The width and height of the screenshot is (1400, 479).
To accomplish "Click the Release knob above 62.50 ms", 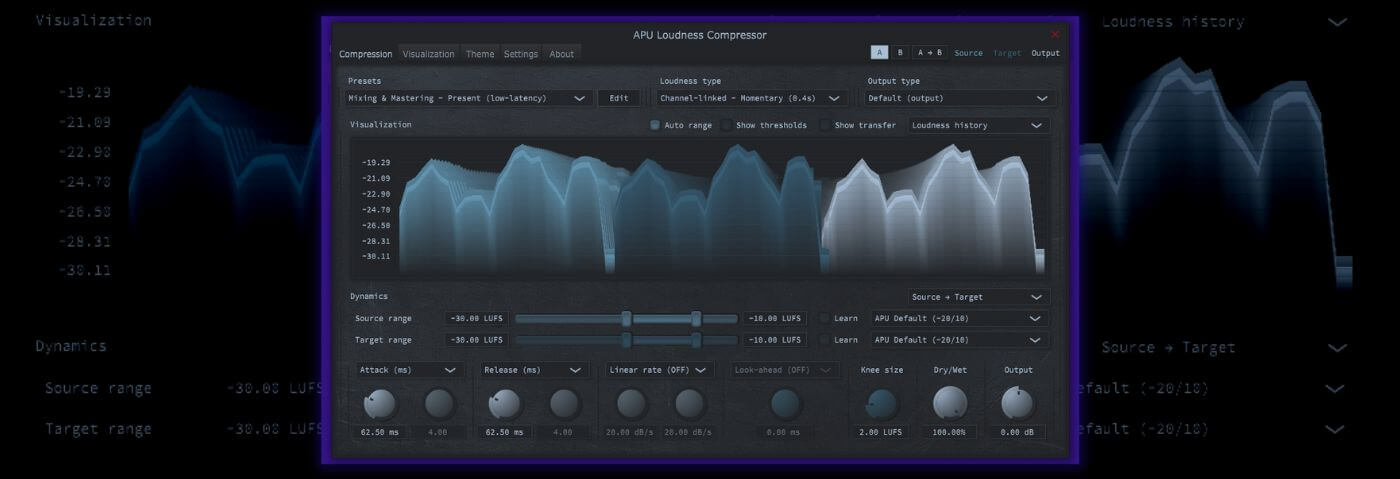I will [x=504, y=404].
